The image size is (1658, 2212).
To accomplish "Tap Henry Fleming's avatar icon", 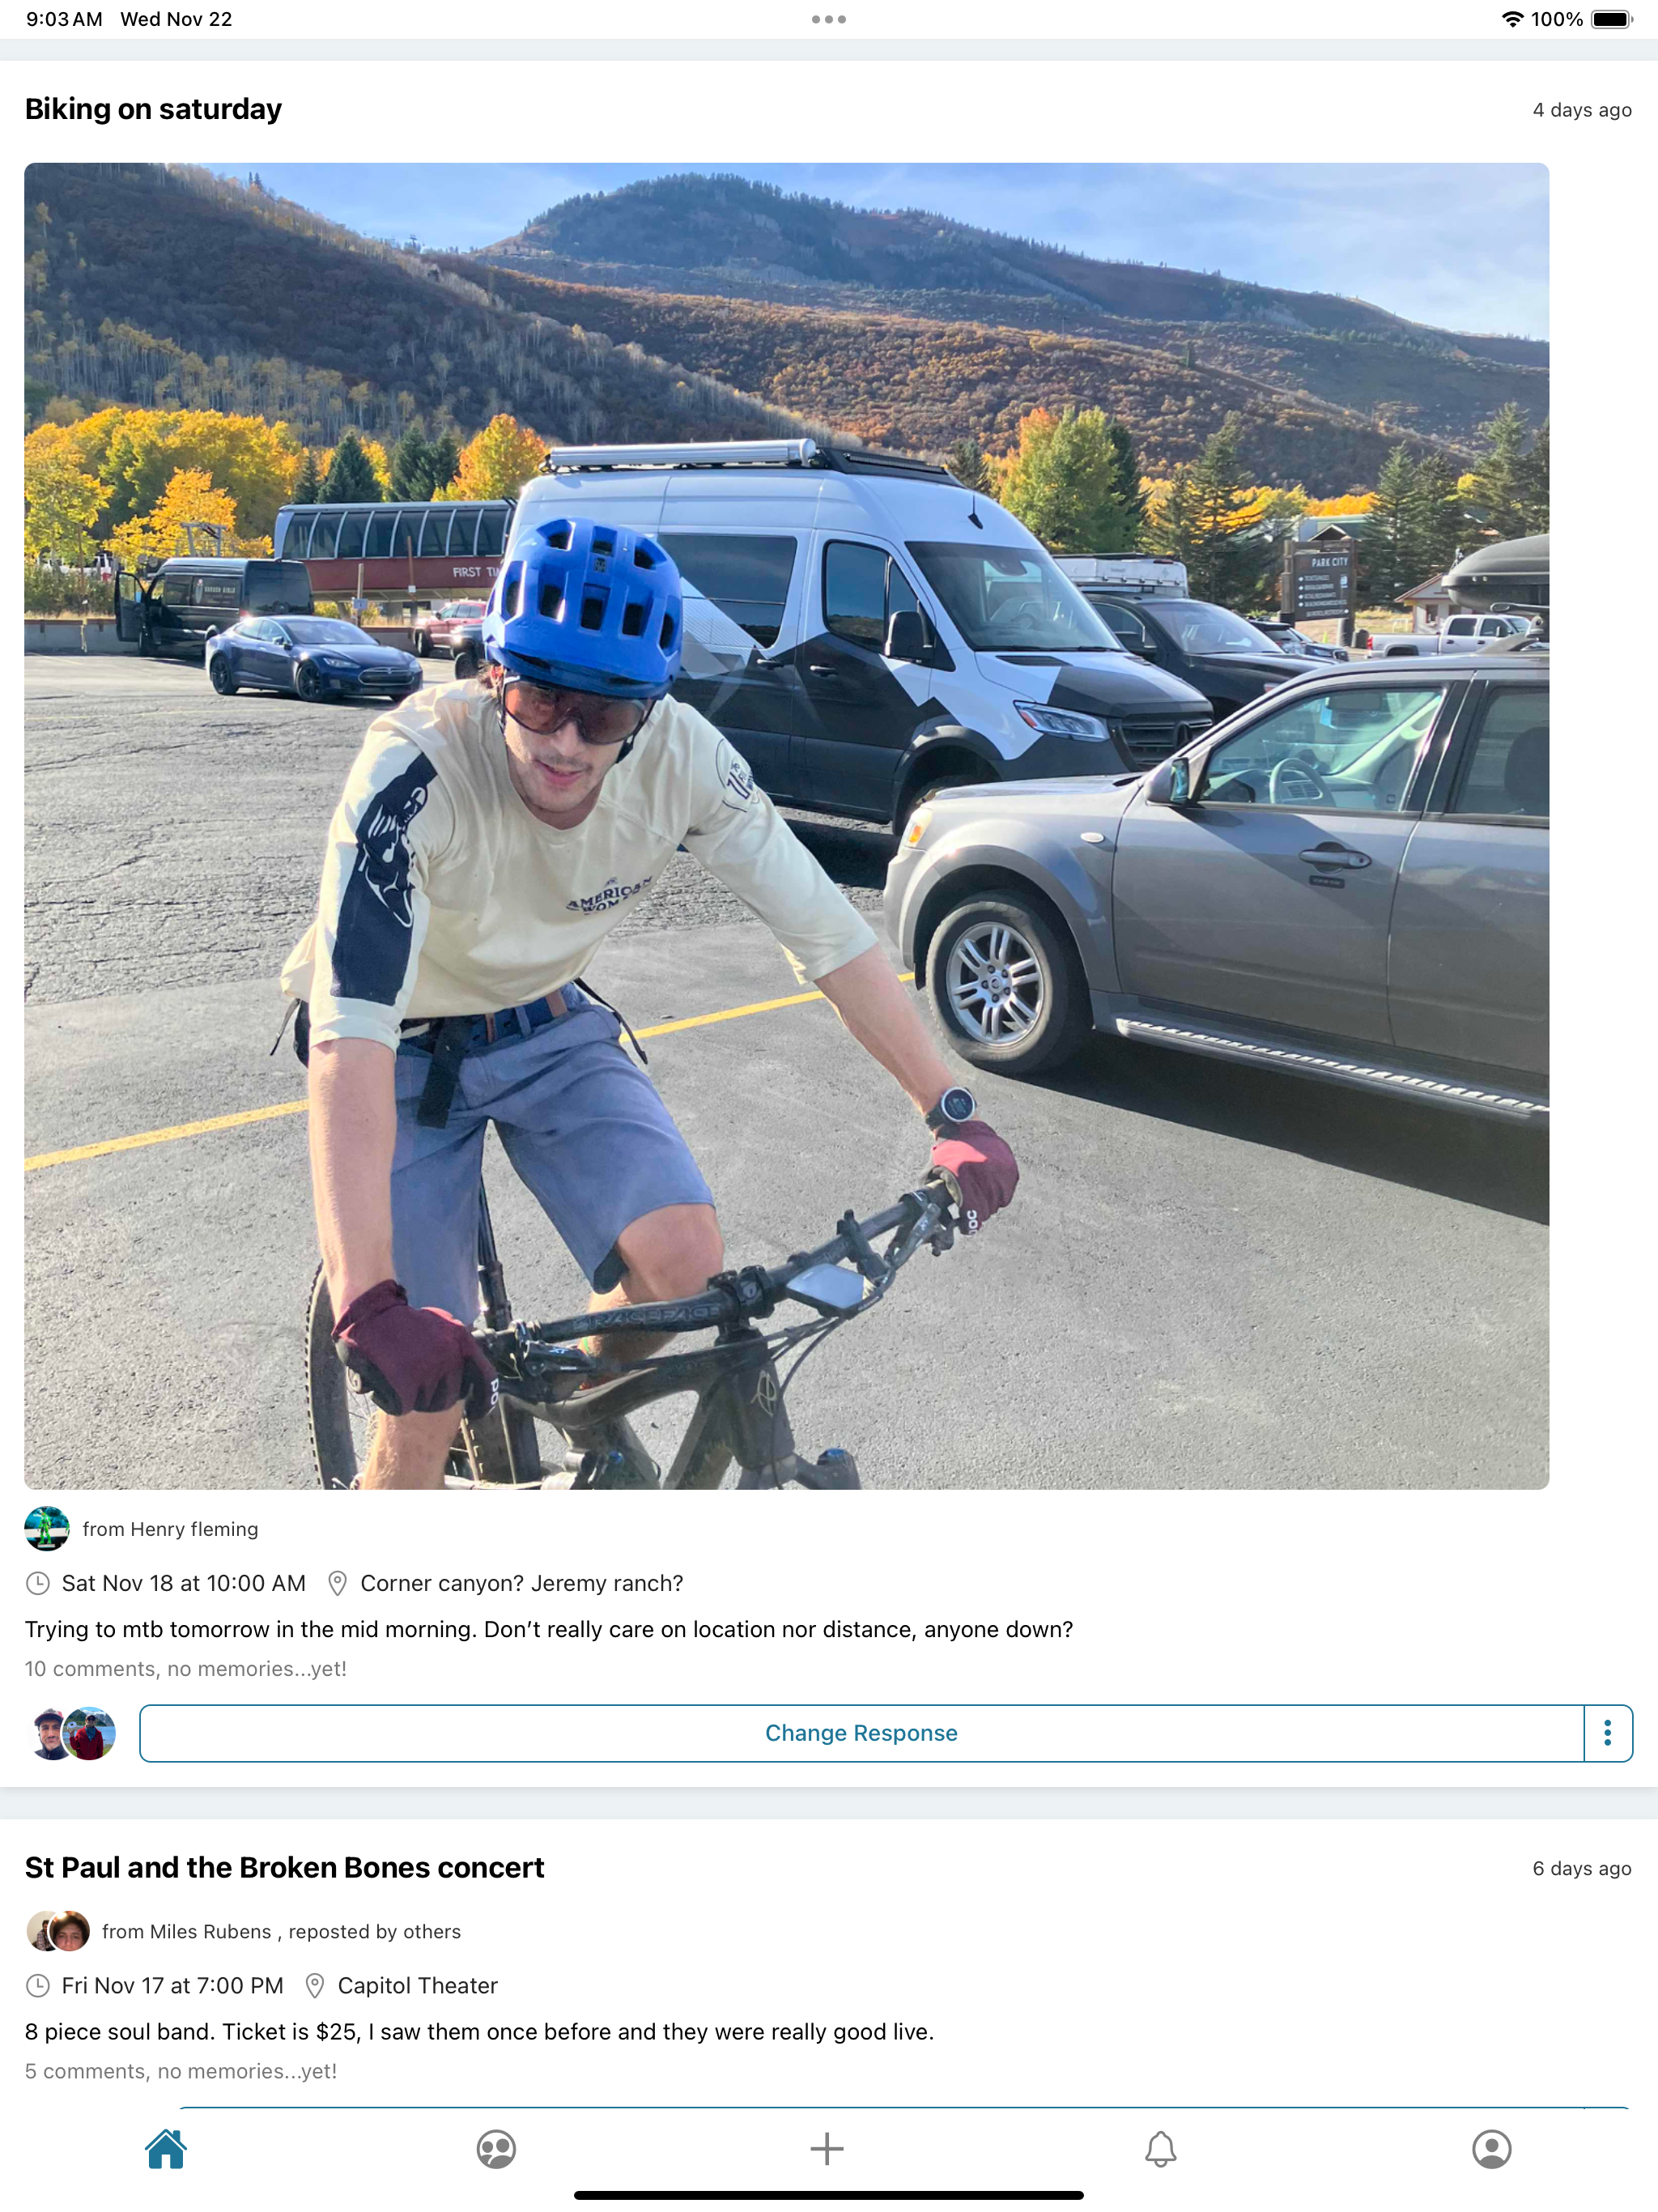I will tap(47, 1529).
